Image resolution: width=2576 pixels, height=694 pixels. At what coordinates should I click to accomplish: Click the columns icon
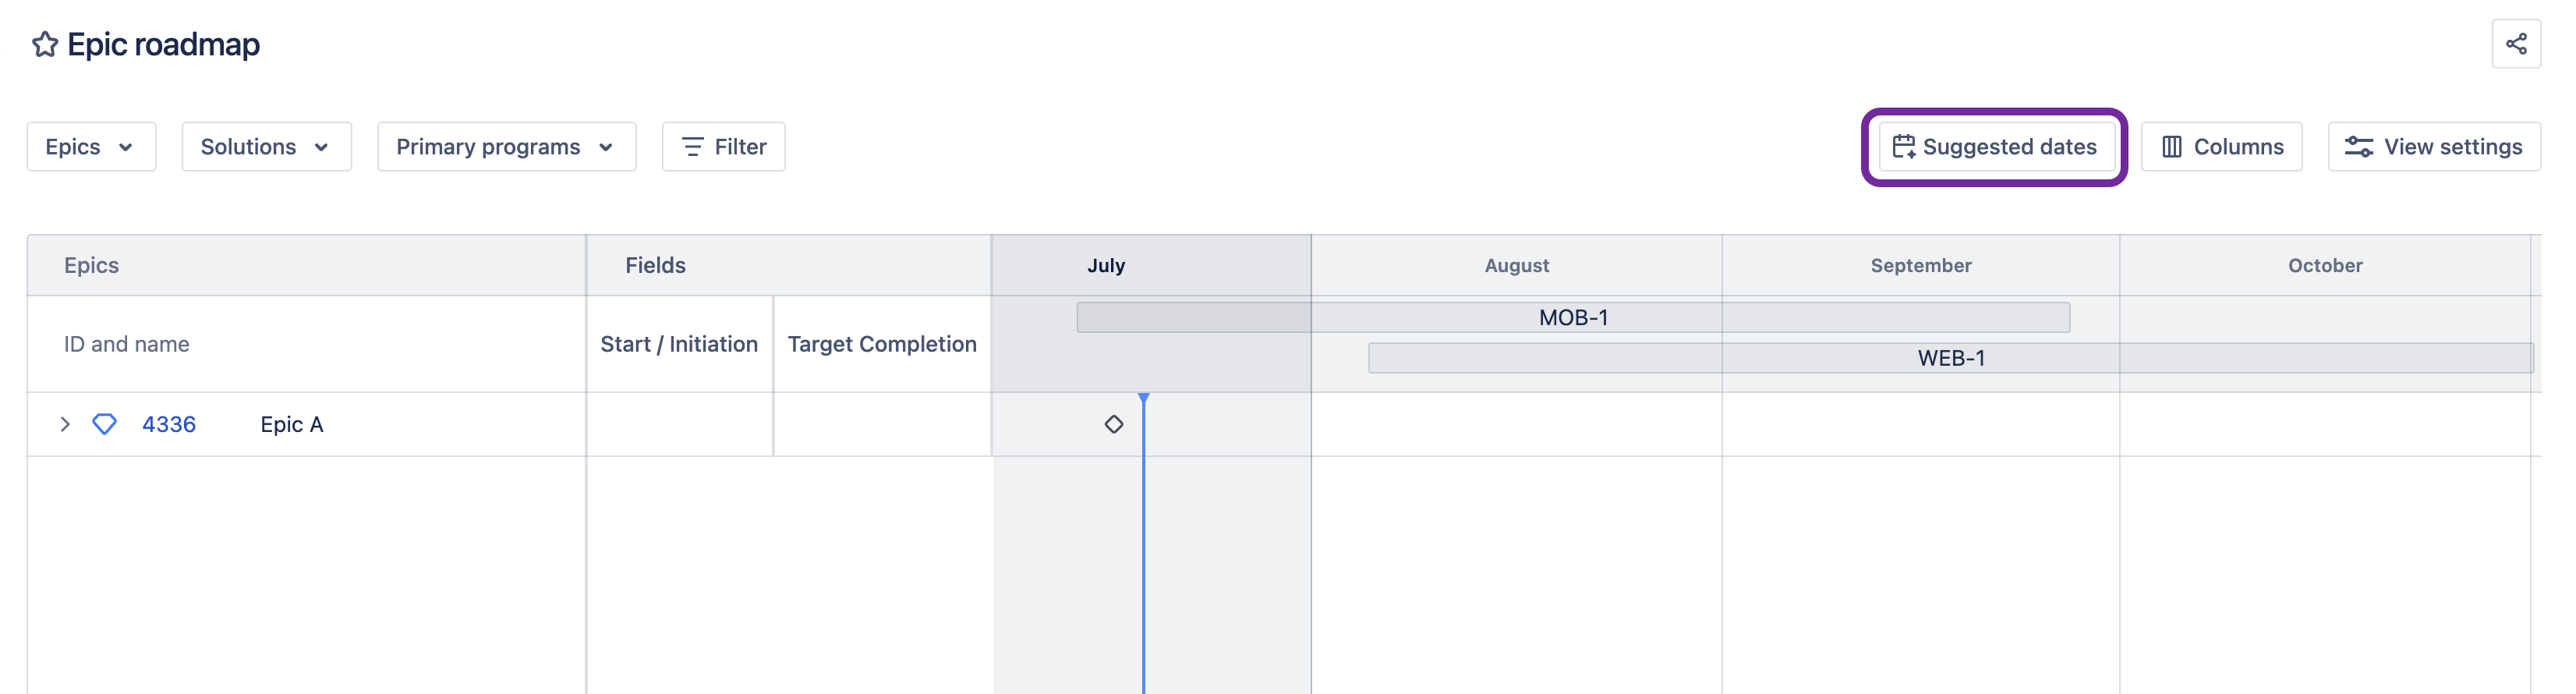point(2171,147)
